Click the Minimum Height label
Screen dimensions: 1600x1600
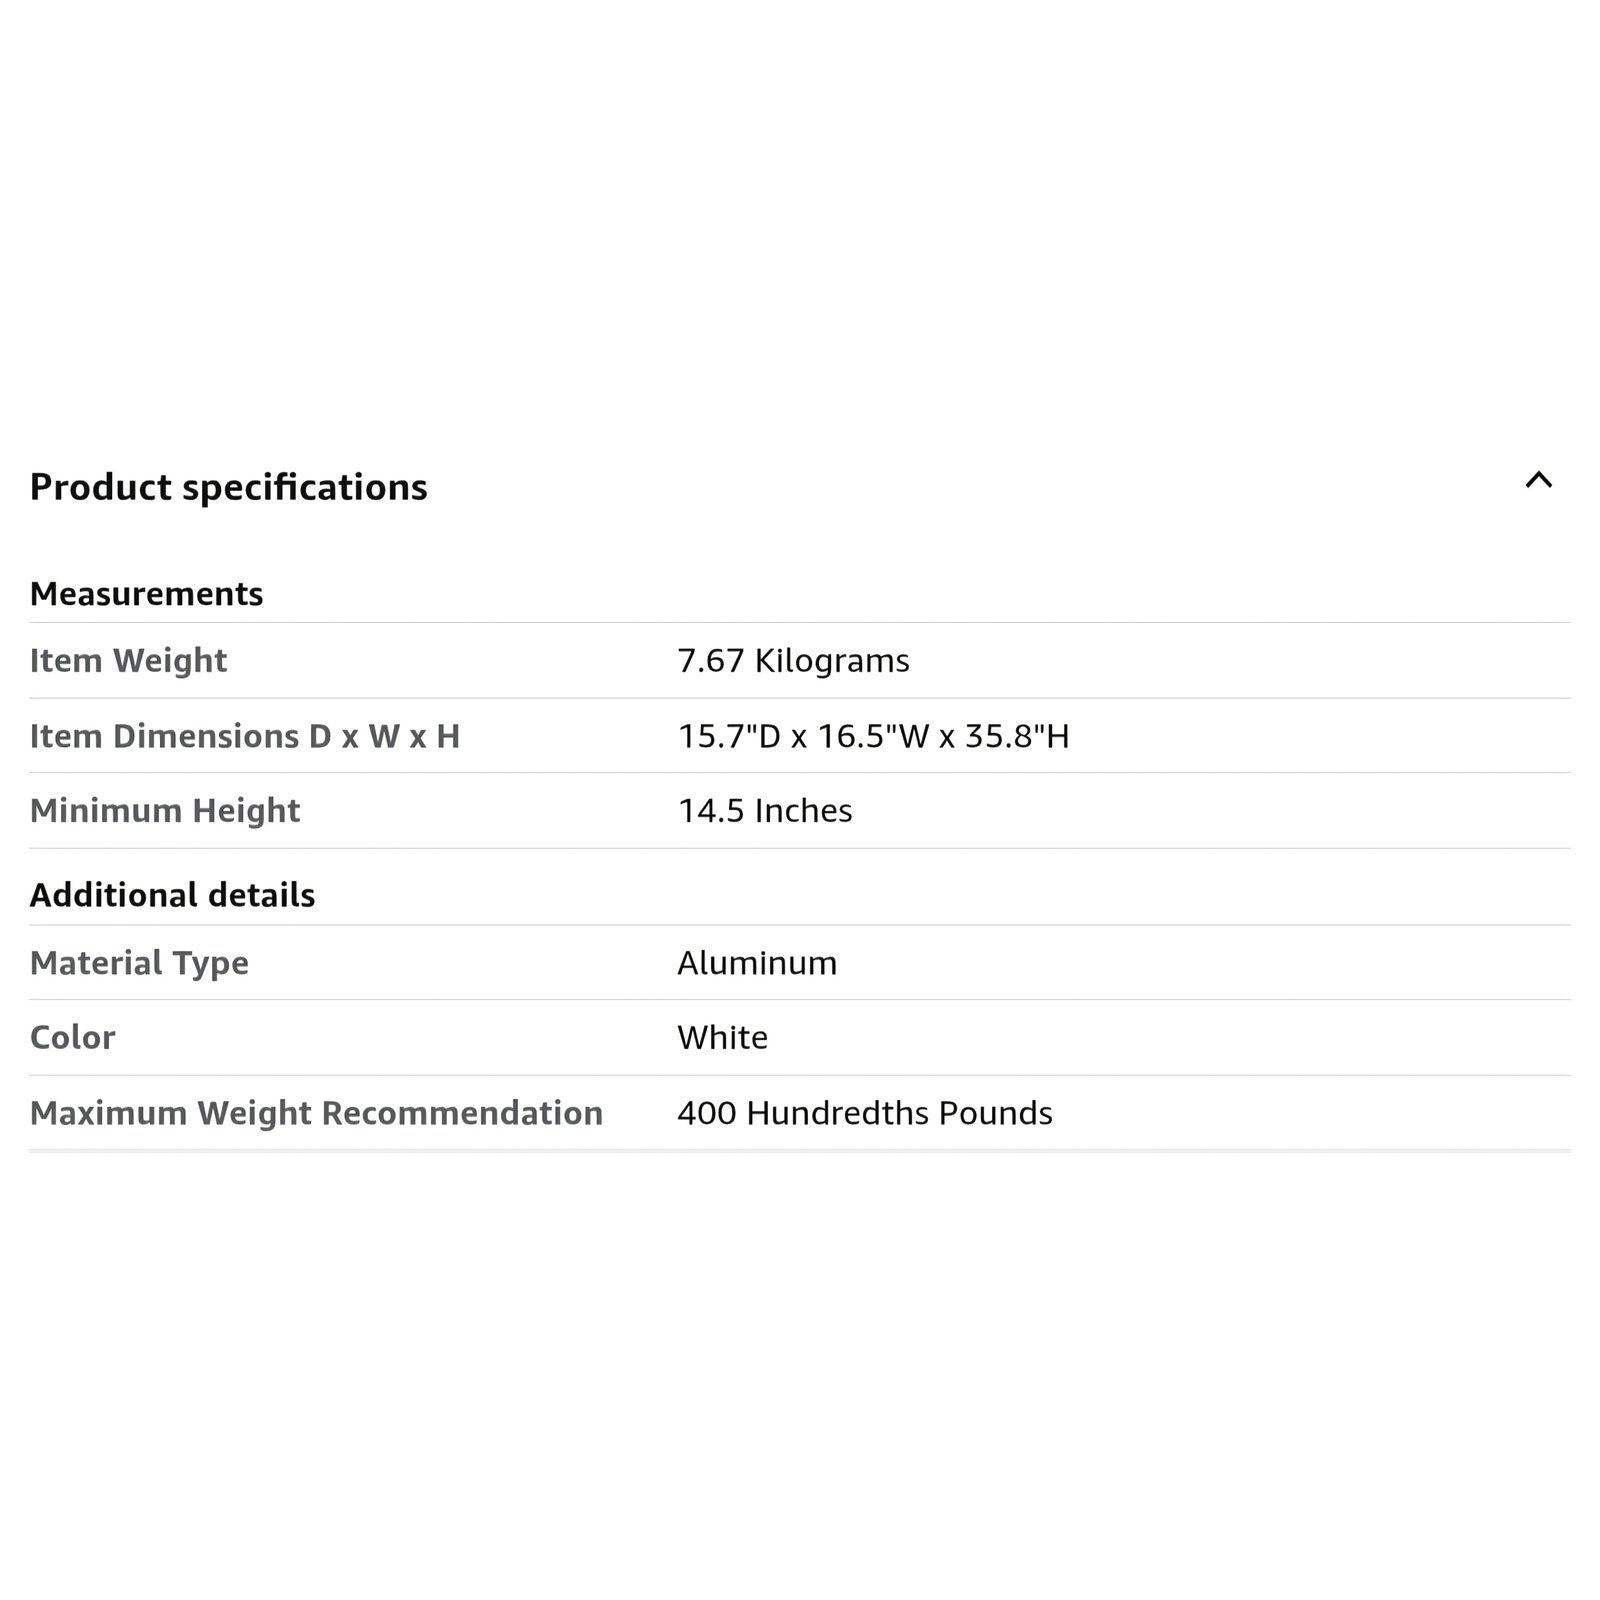click(165, 811)
